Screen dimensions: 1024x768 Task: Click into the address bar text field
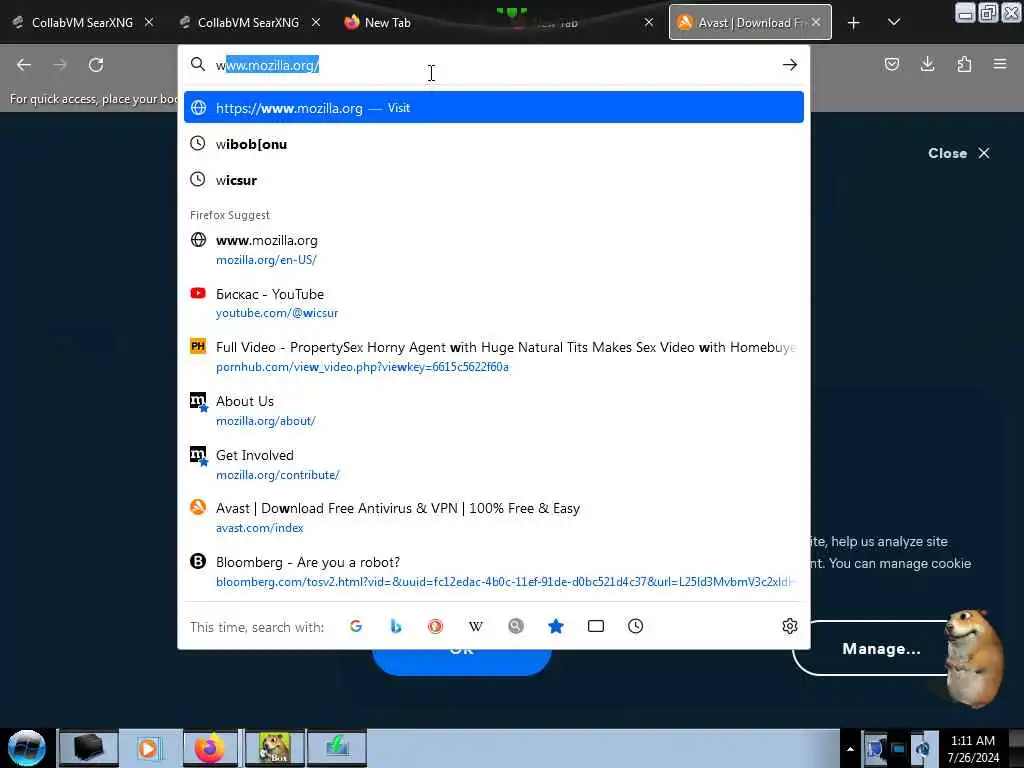point(493,65)
